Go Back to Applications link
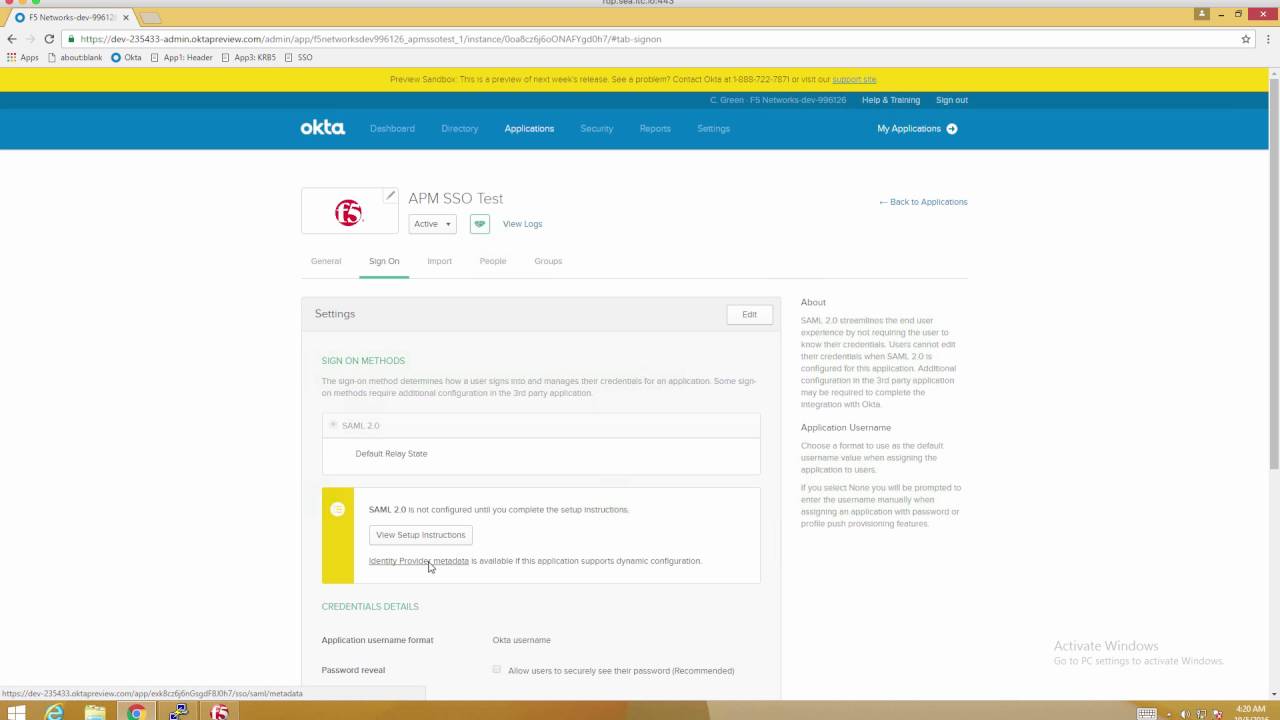The image size is (1280, 720). click(923, 202)
